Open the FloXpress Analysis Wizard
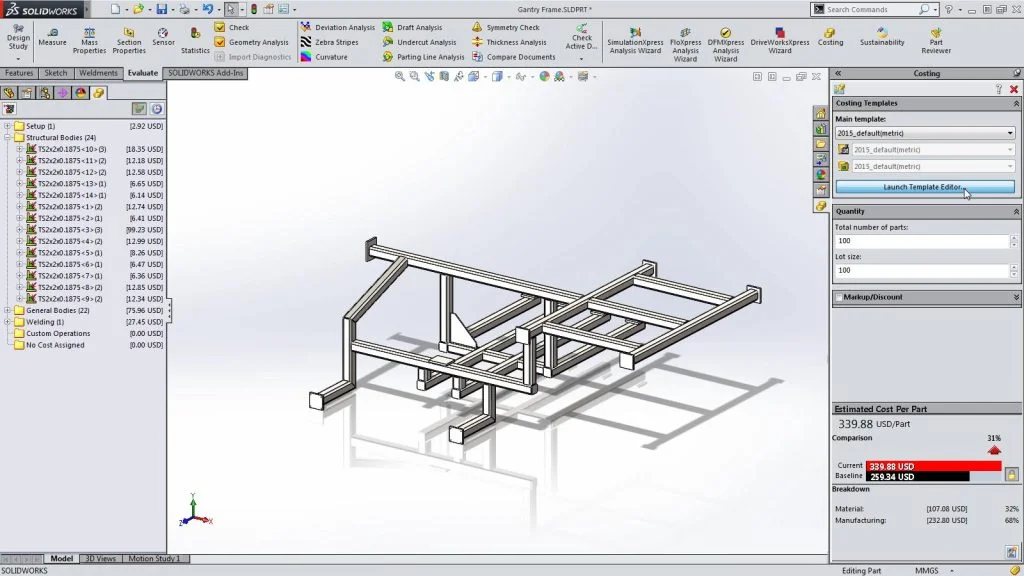This screenshot has width=1024, height=576. [684, 38]
